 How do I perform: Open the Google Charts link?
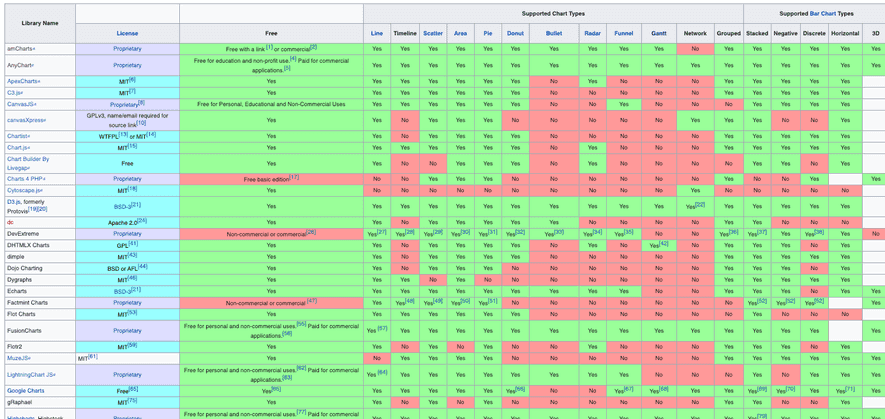[26, 391]
